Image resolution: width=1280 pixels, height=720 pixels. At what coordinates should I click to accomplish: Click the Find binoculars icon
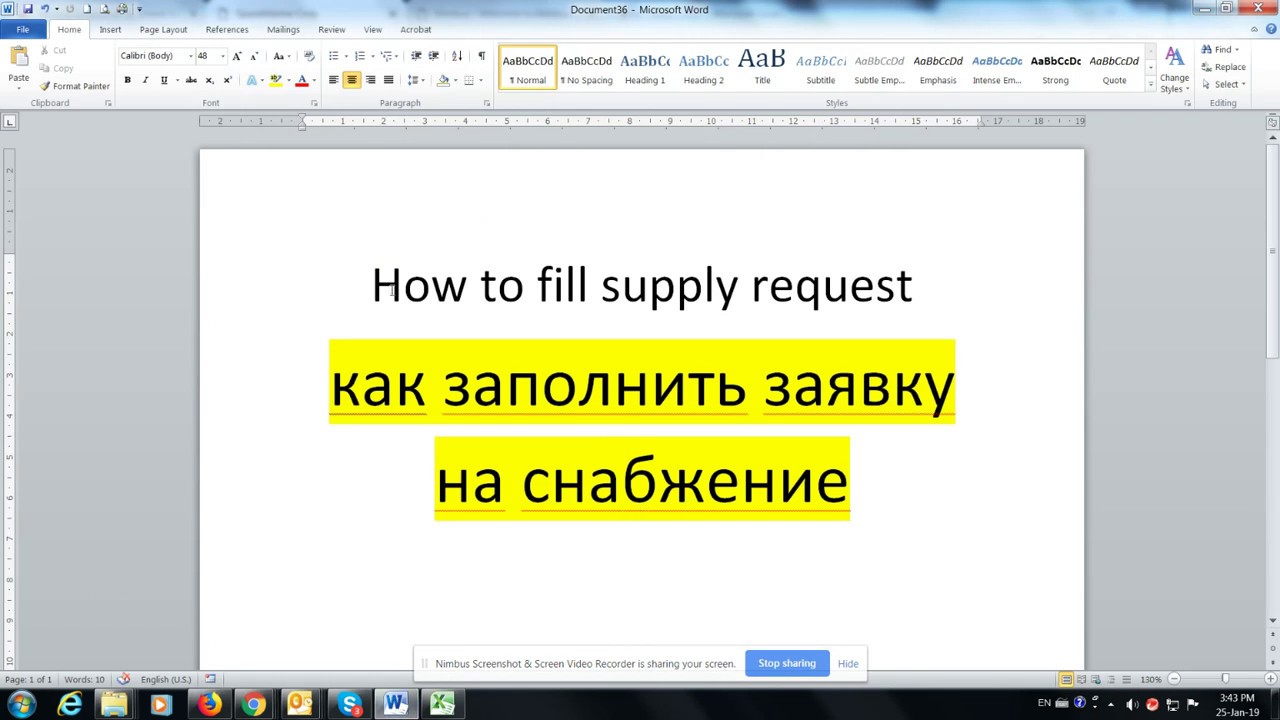1207,50
